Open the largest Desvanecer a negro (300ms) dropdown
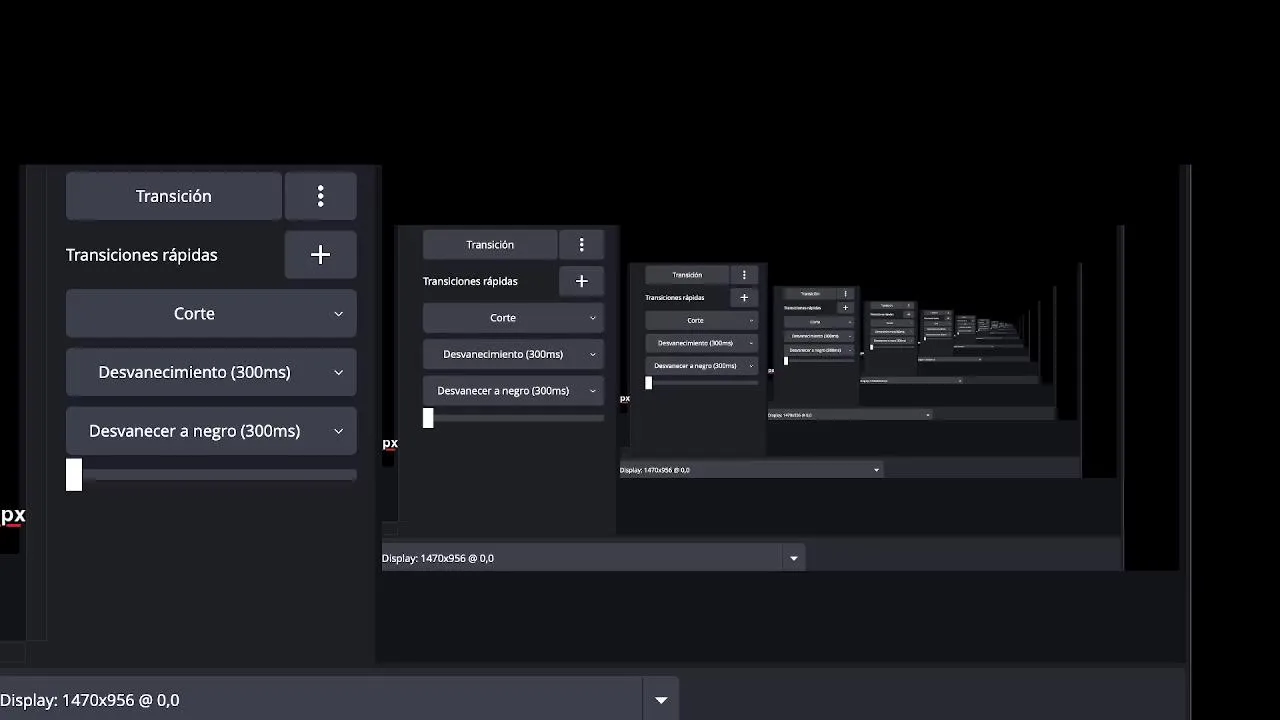The width and height of the screenshot is (1280, 720). pyautogui.click(x=211, y=431)
